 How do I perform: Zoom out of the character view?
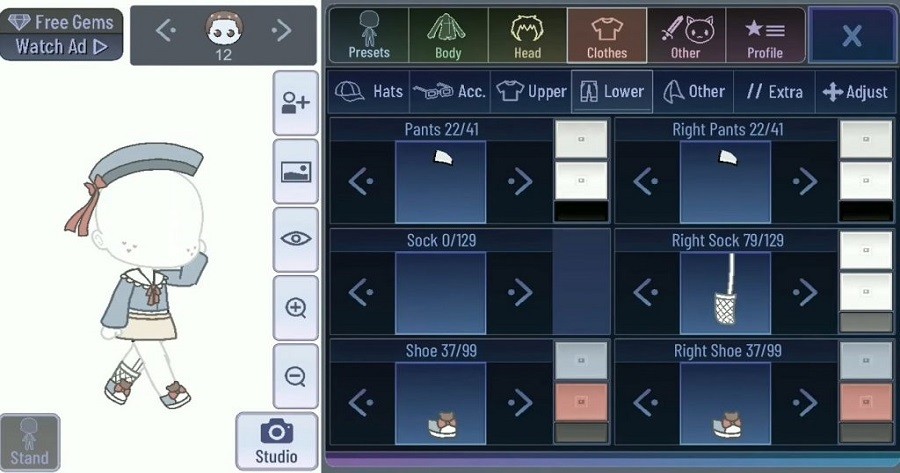[x=295, y=376]
